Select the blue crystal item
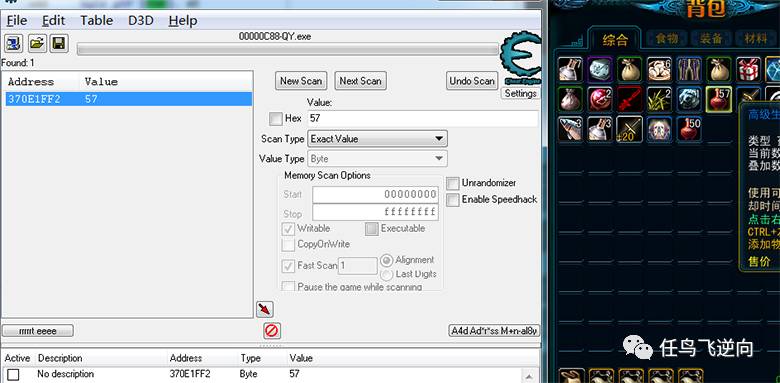This screenshot has width=780, height=383. 773,70
